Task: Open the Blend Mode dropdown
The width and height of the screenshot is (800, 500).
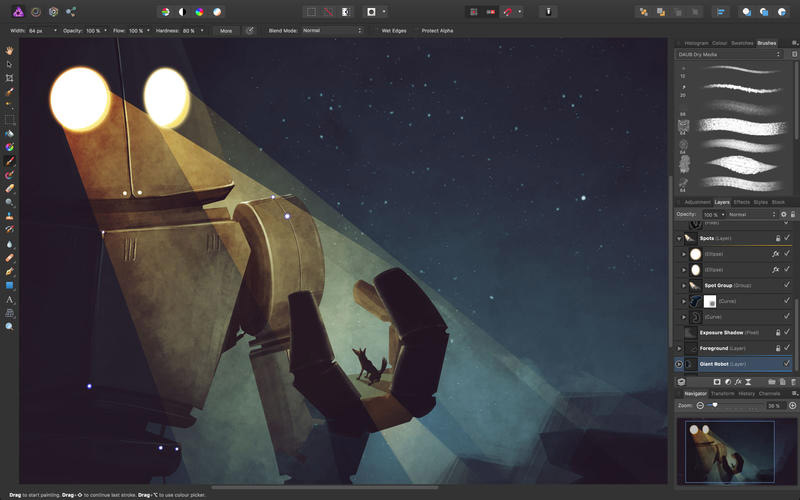Action: [332, 31]
